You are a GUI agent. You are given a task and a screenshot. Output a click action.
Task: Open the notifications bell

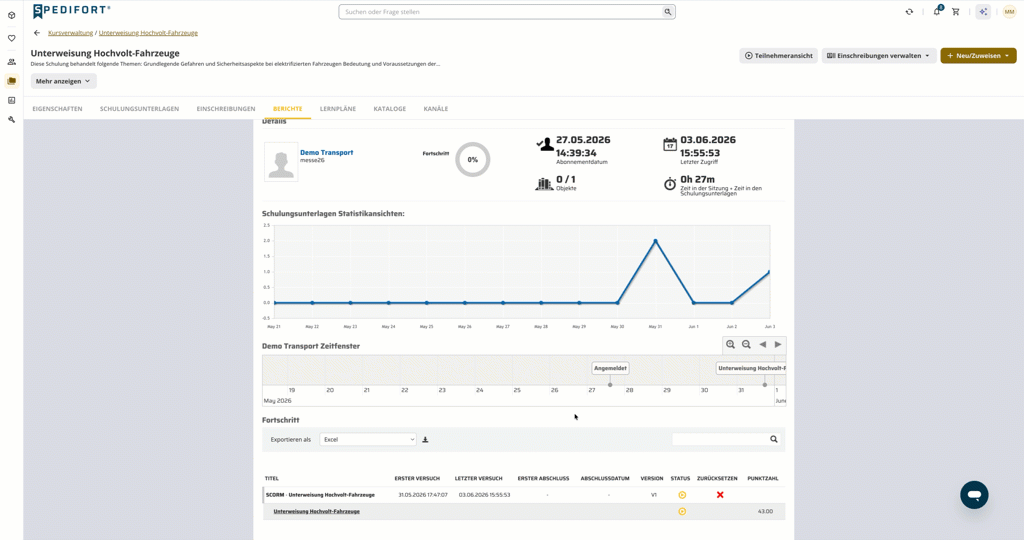(x=936, y=11)
